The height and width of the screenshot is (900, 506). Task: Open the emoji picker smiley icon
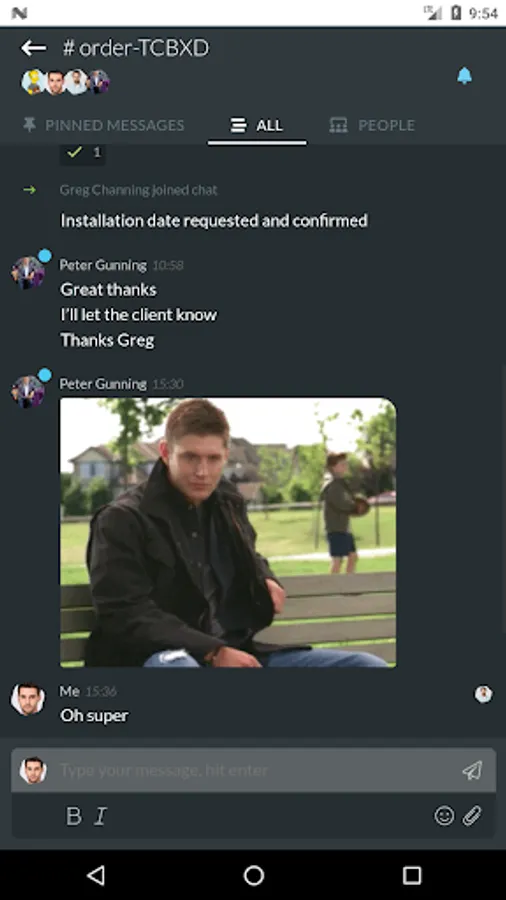pos(444,816)
